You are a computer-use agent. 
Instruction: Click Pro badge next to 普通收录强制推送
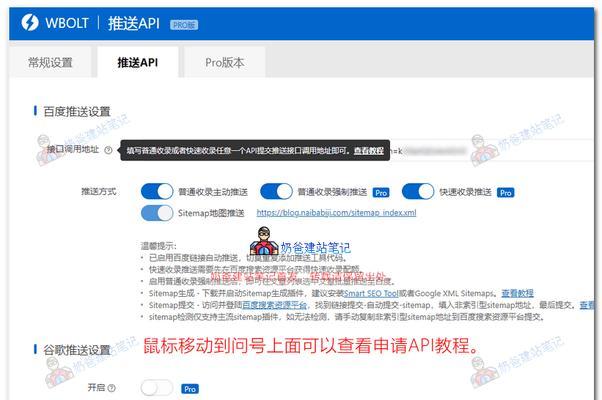381,193
